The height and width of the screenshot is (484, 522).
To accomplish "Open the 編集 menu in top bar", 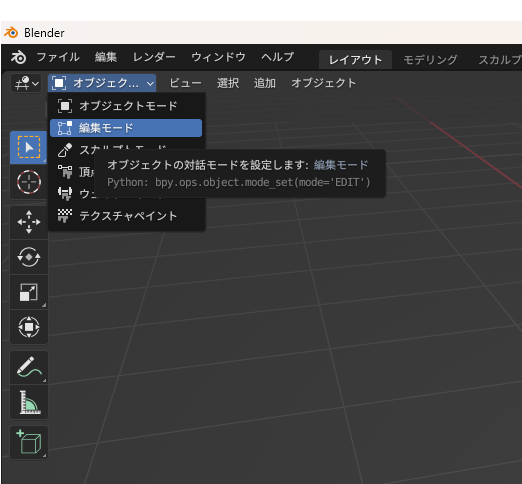I will 106,57.
